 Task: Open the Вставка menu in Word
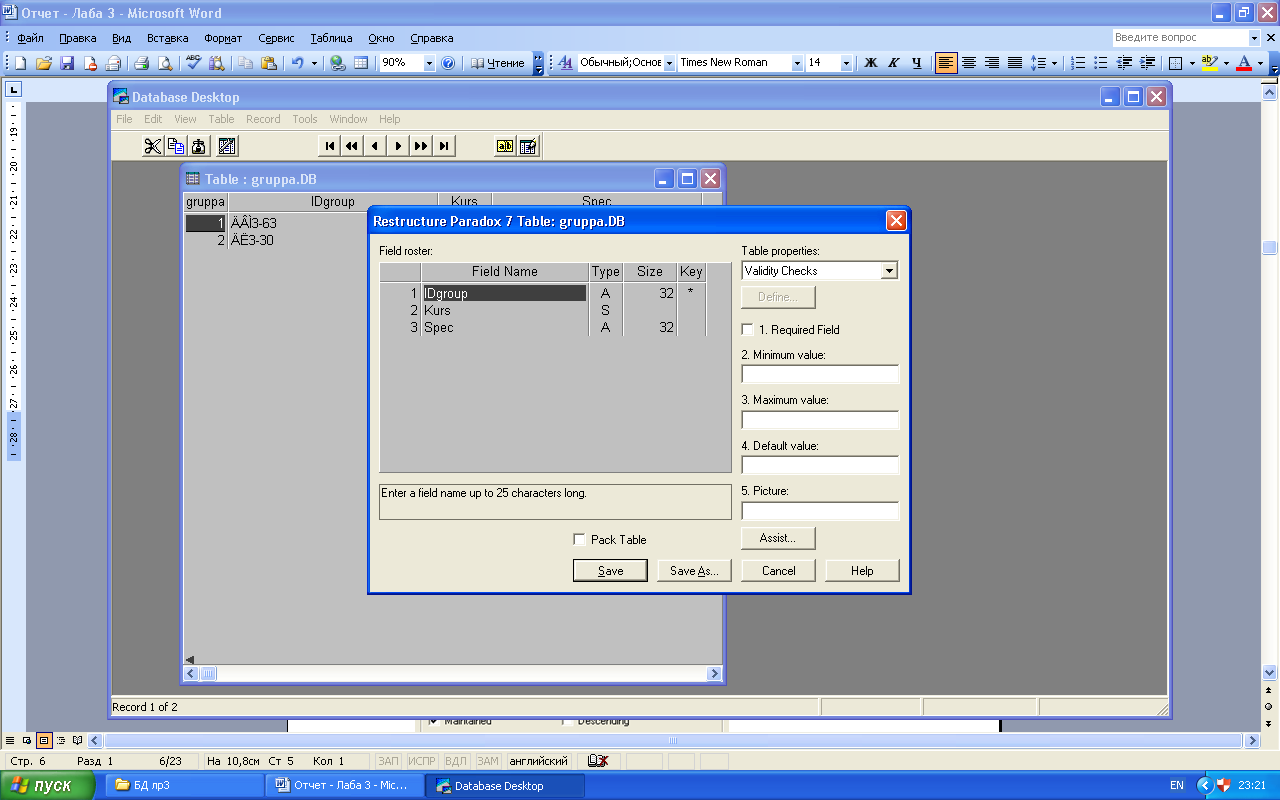[x=167, y=38]
